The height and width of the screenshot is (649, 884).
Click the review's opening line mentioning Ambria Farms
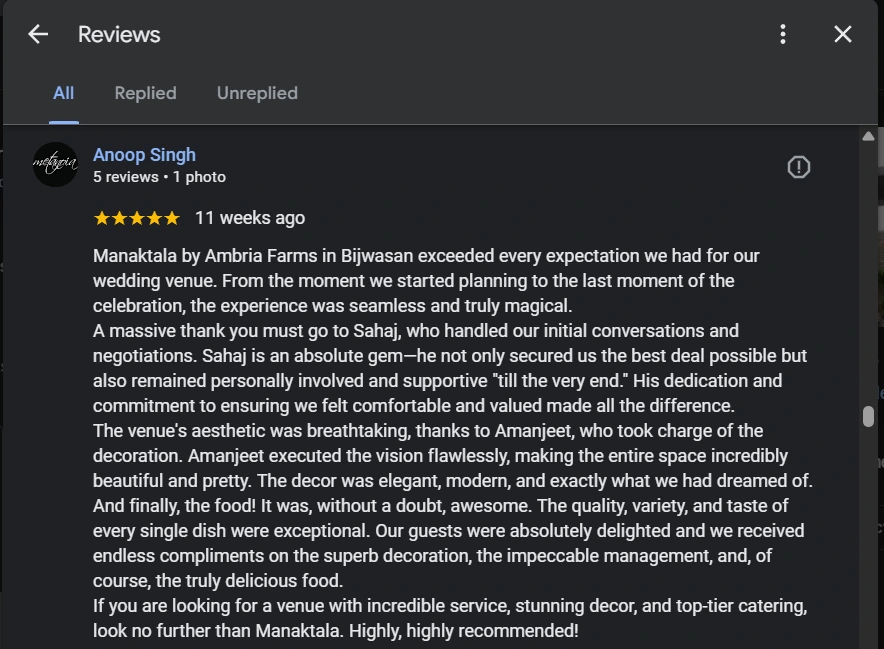tap(426, 256)
